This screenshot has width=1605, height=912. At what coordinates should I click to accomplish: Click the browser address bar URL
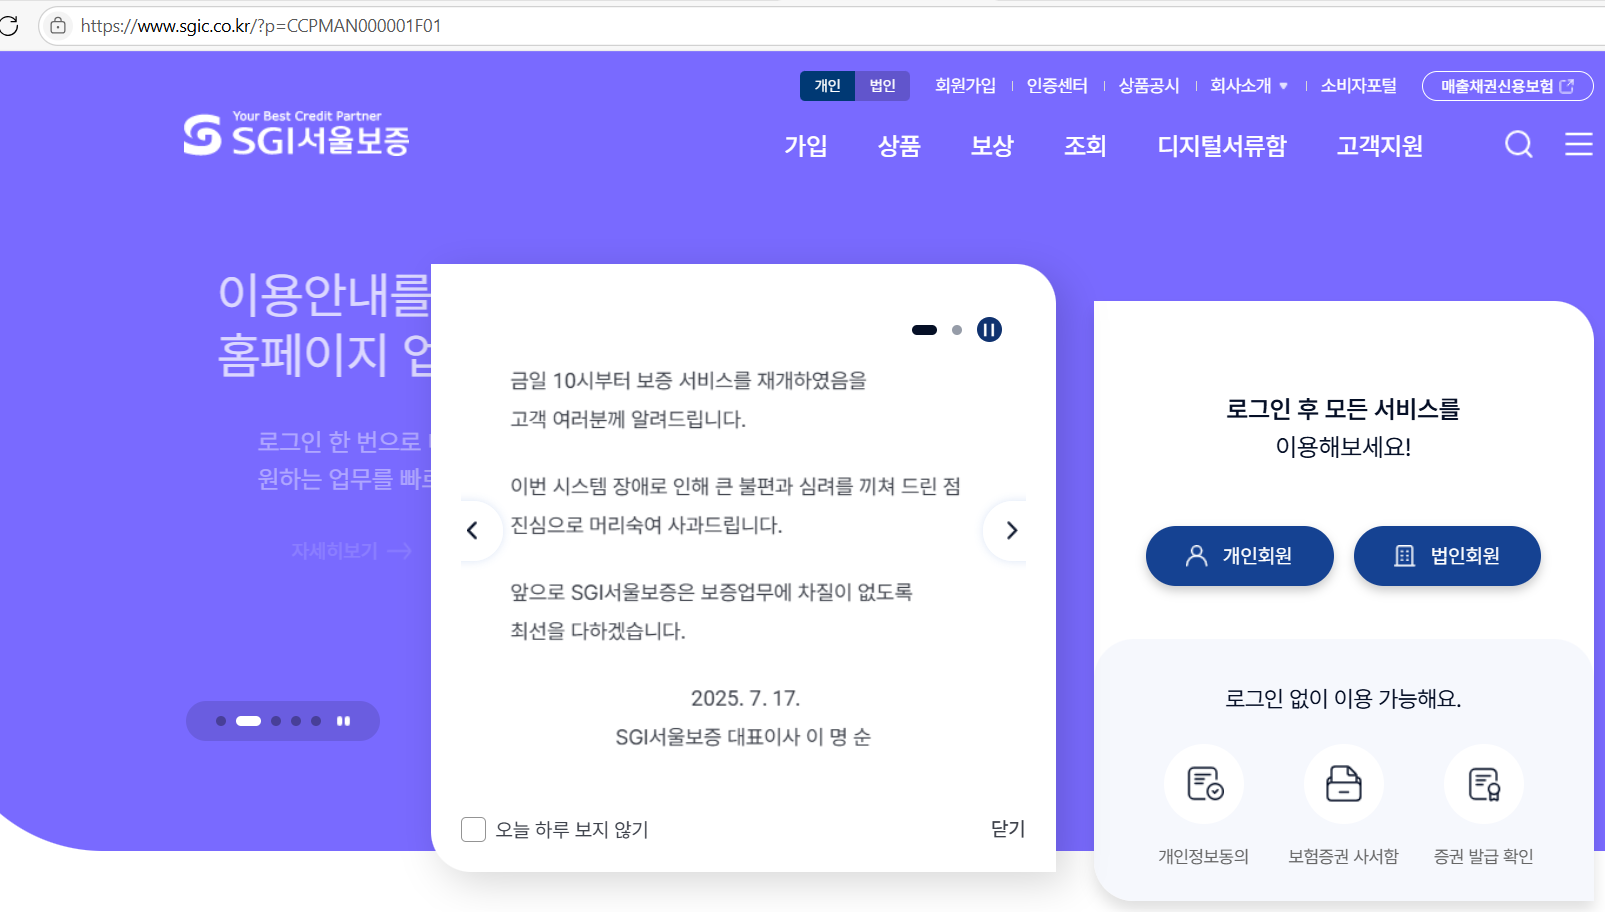[261, 26]
